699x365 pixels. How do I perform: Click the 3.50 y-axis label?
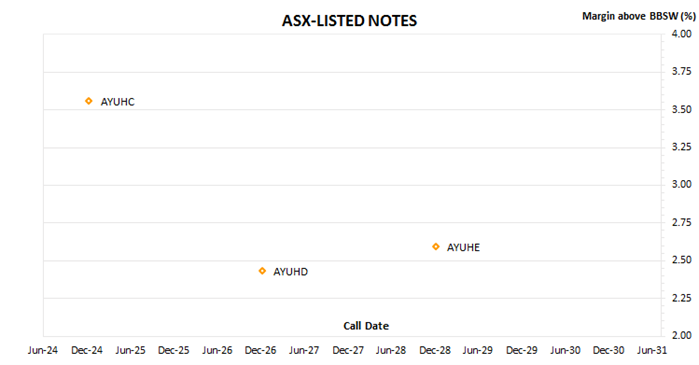(x=682, y=109)
